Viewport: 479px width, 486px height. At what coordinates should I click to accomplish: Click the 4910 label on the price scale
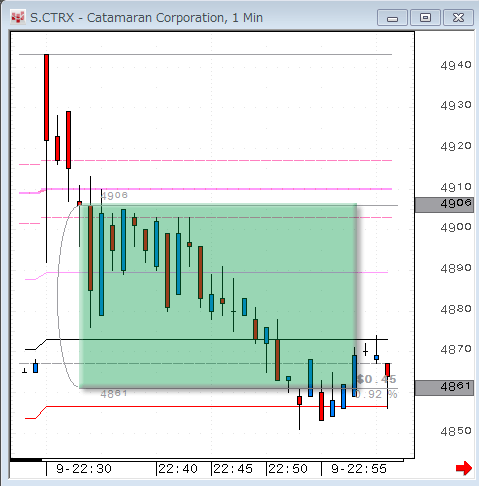pyautogui.click(x=456, y=187)
